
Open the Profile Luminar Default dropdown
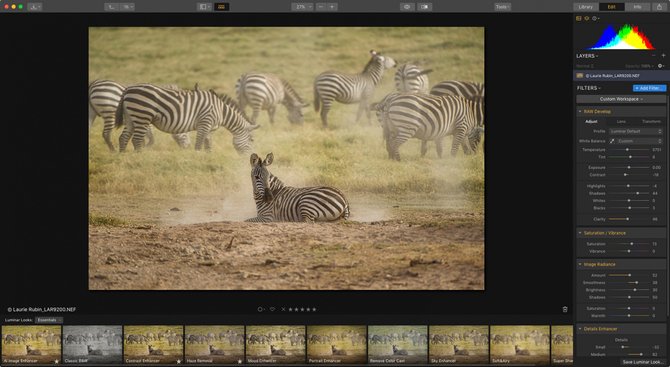[x=636, y=131]
